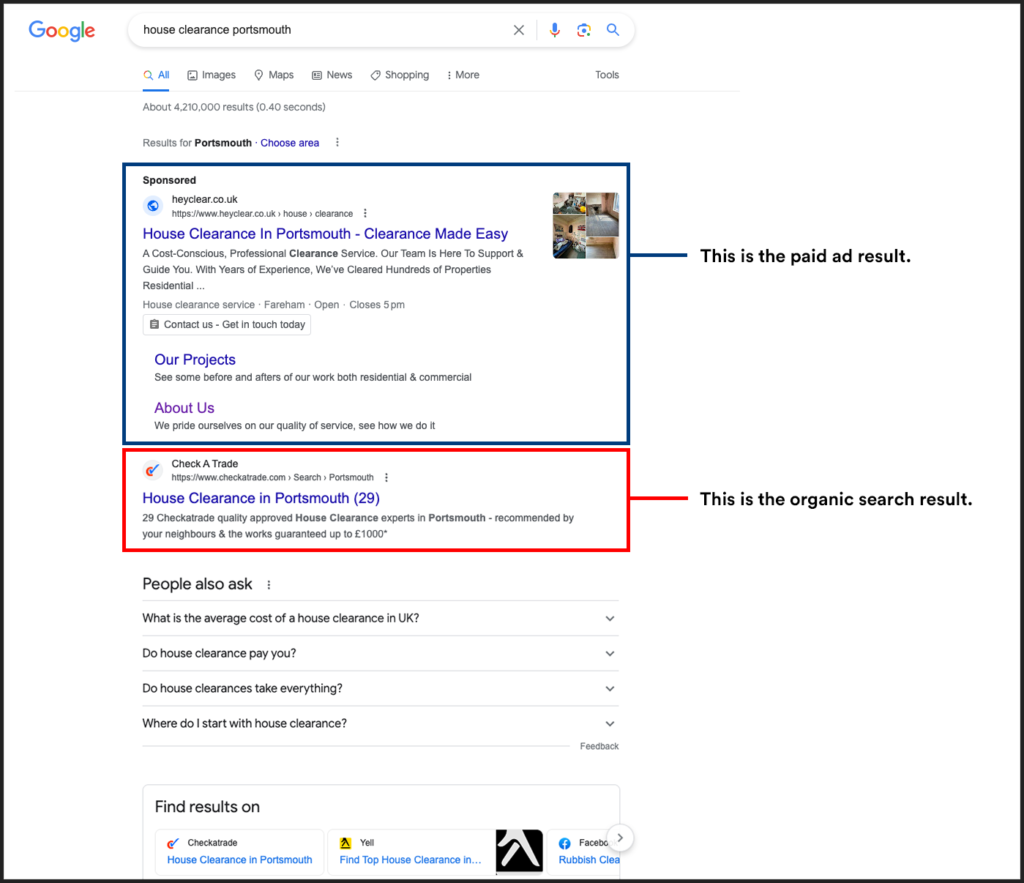Open three-dot menu beside Check A Trade result
The height and width of the screenshot is (883, 1024).
(386, 478)
